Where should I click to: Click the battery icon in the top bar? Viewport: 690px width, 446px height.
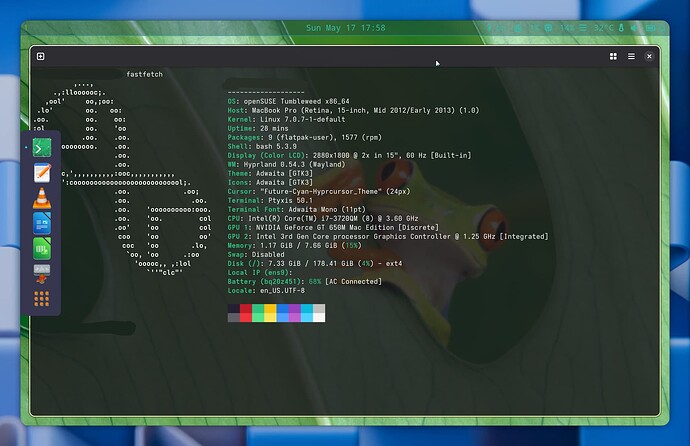pyautogui.click(x=650, y=28)
